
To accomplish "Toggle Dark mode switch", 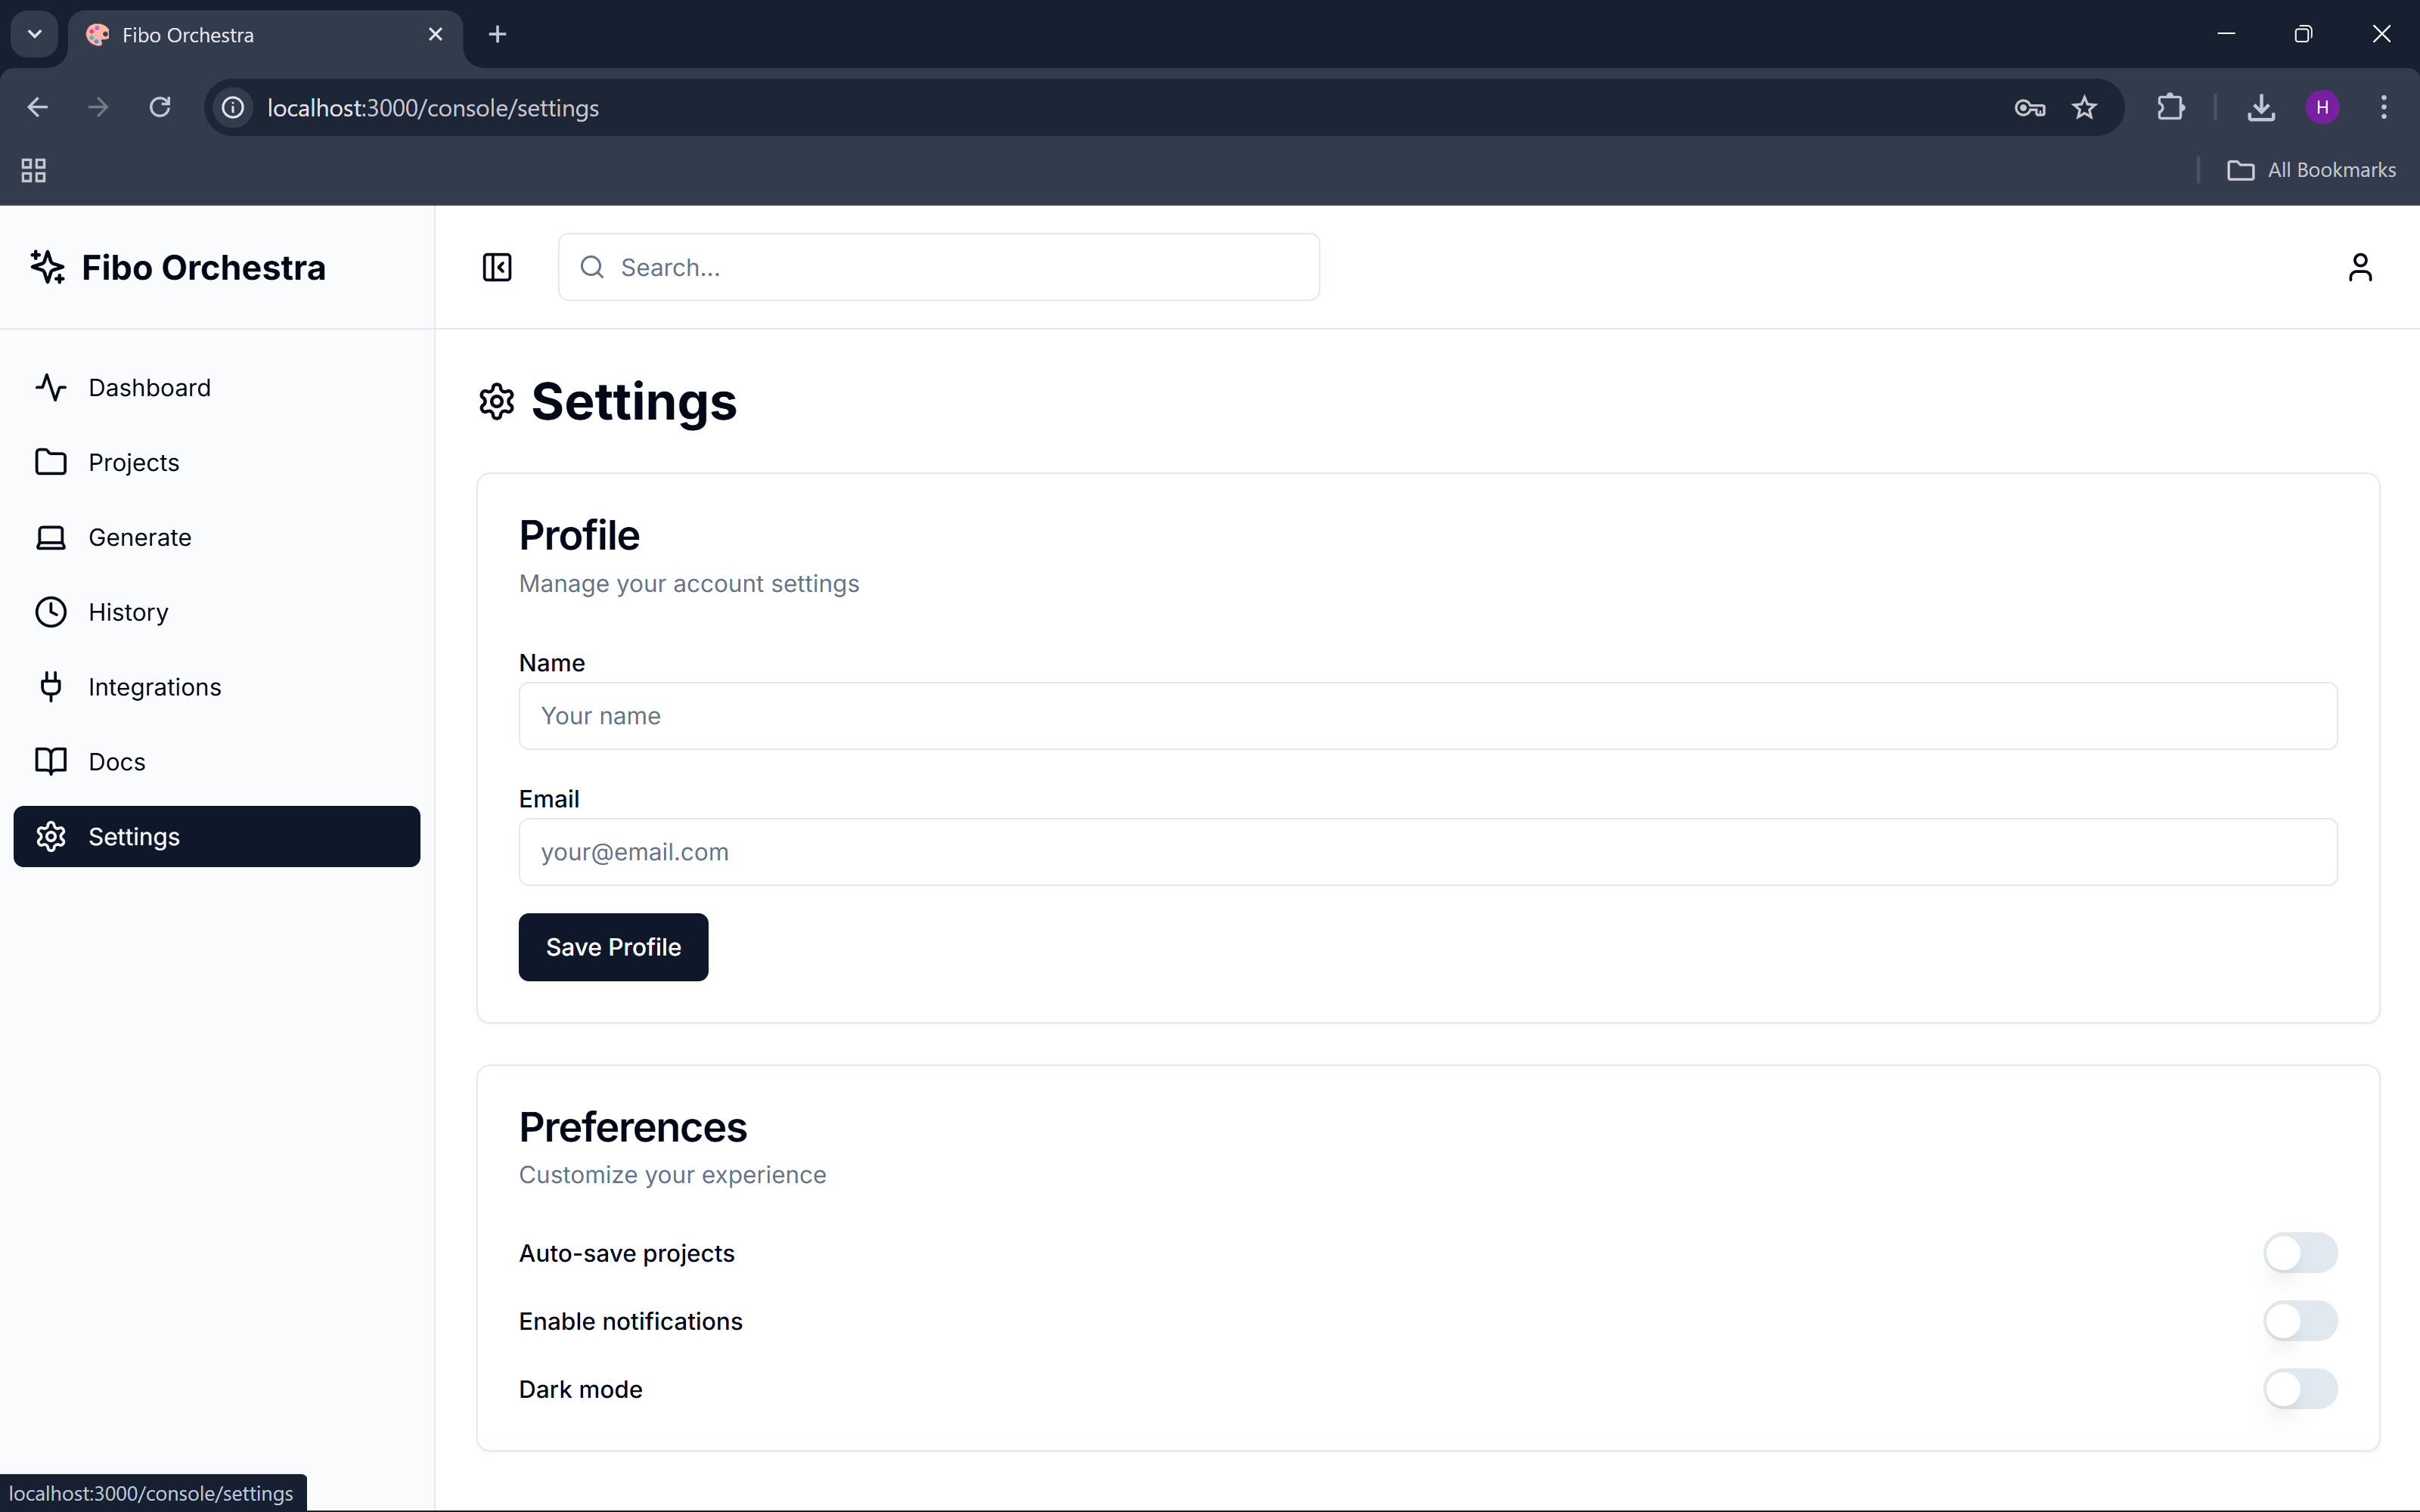I will click(2300, 1389).
